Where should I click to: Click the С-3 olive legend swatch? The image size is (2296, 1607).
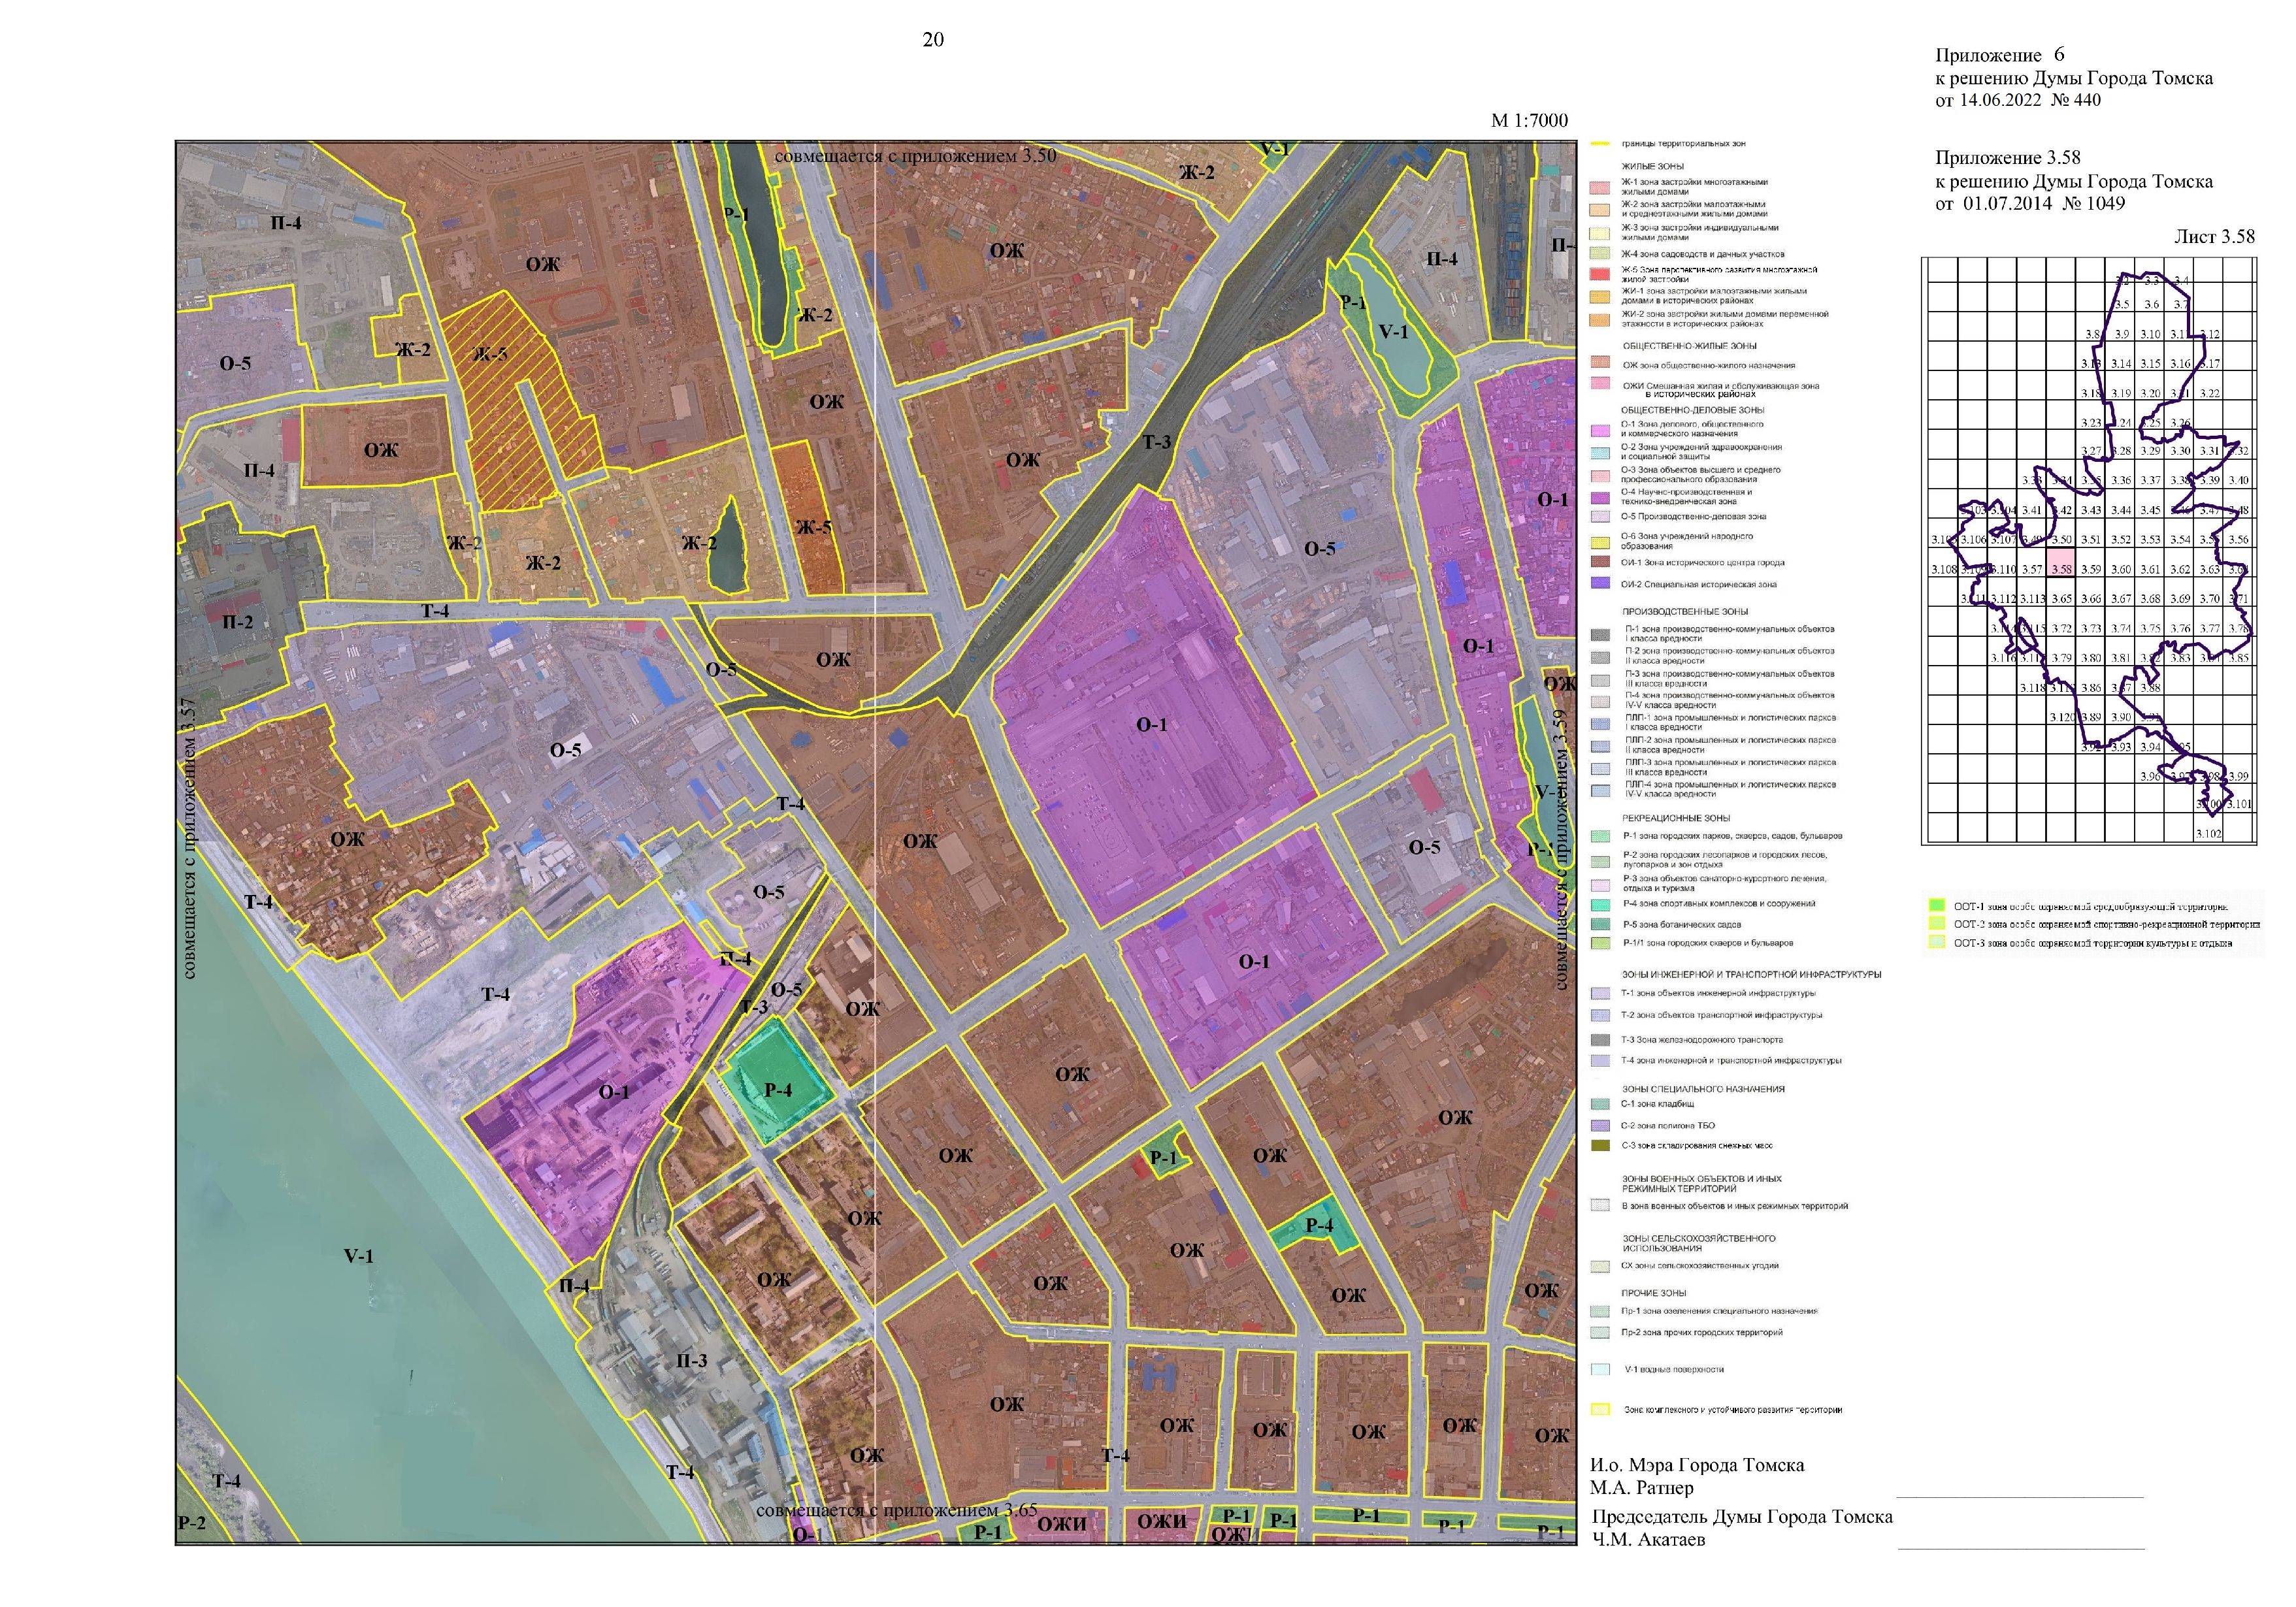tap(1600, 1146)
